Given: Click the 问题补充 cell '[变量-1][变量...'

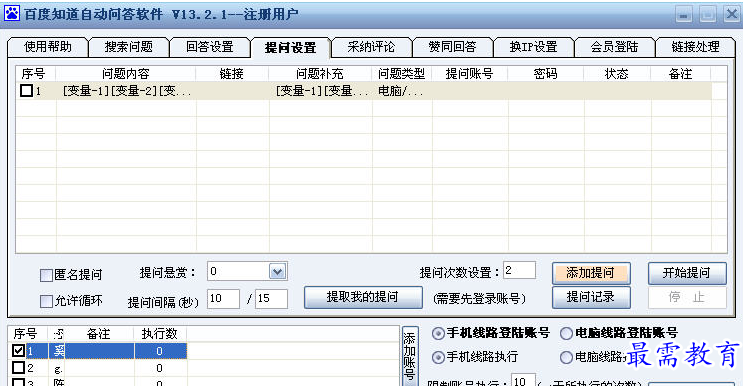Looking at the screenshot, I should (x=322, y=91).
